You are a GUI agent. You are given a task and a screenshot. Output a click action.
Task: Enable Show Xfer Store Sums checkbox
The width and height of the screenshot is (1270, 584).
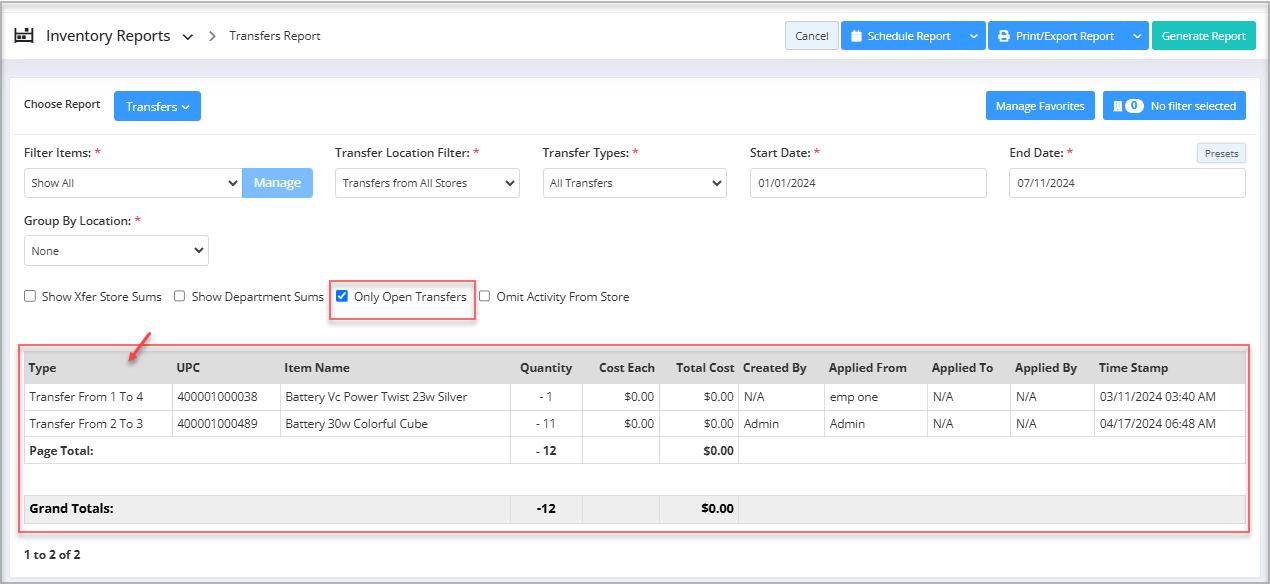pyautogui.click(x=30, y=297)
